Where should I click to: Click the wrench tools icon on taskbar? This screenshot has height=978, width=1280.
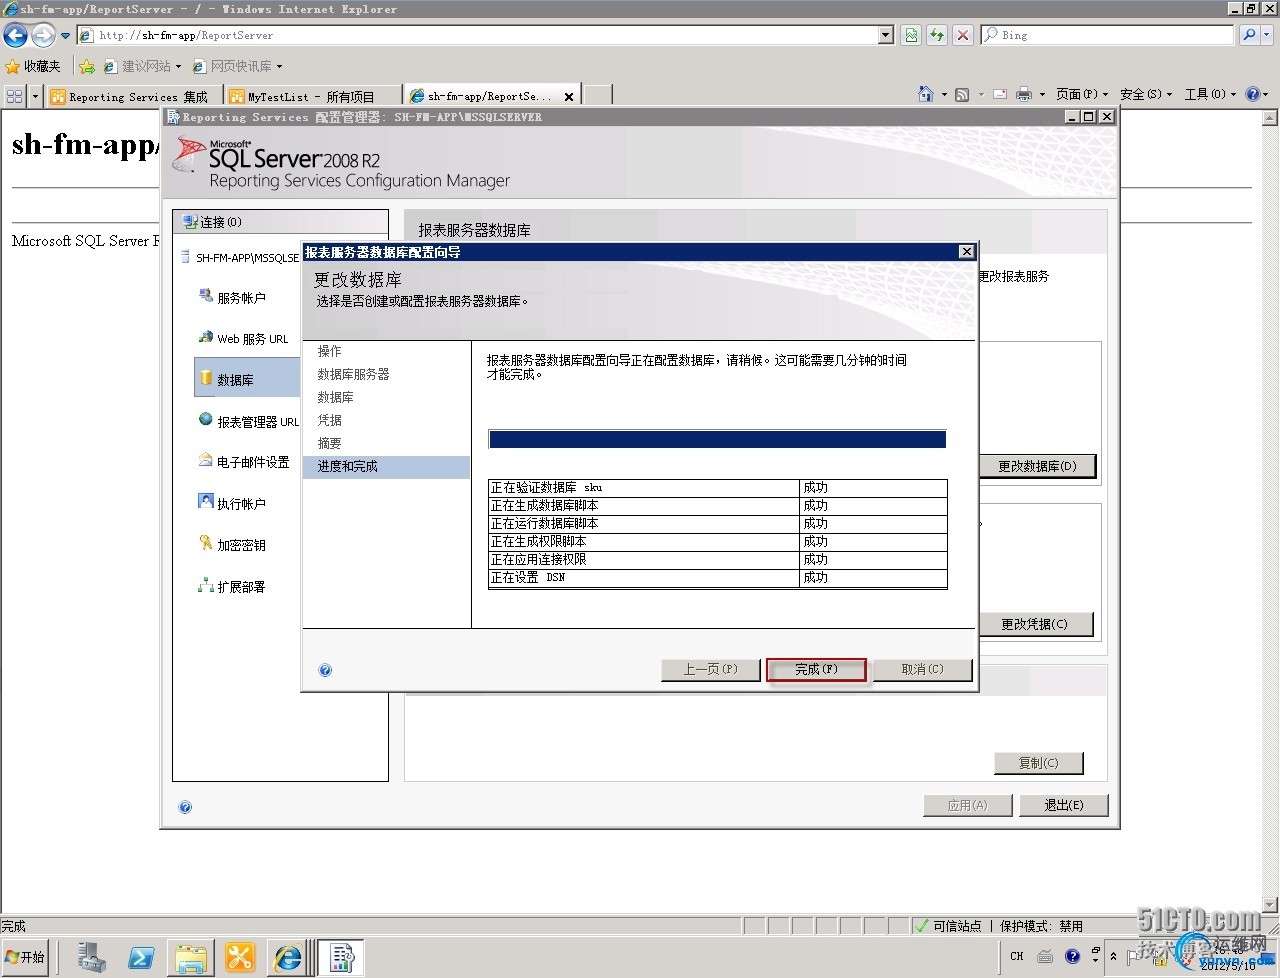pyautogui.click(x=239, y=957)
